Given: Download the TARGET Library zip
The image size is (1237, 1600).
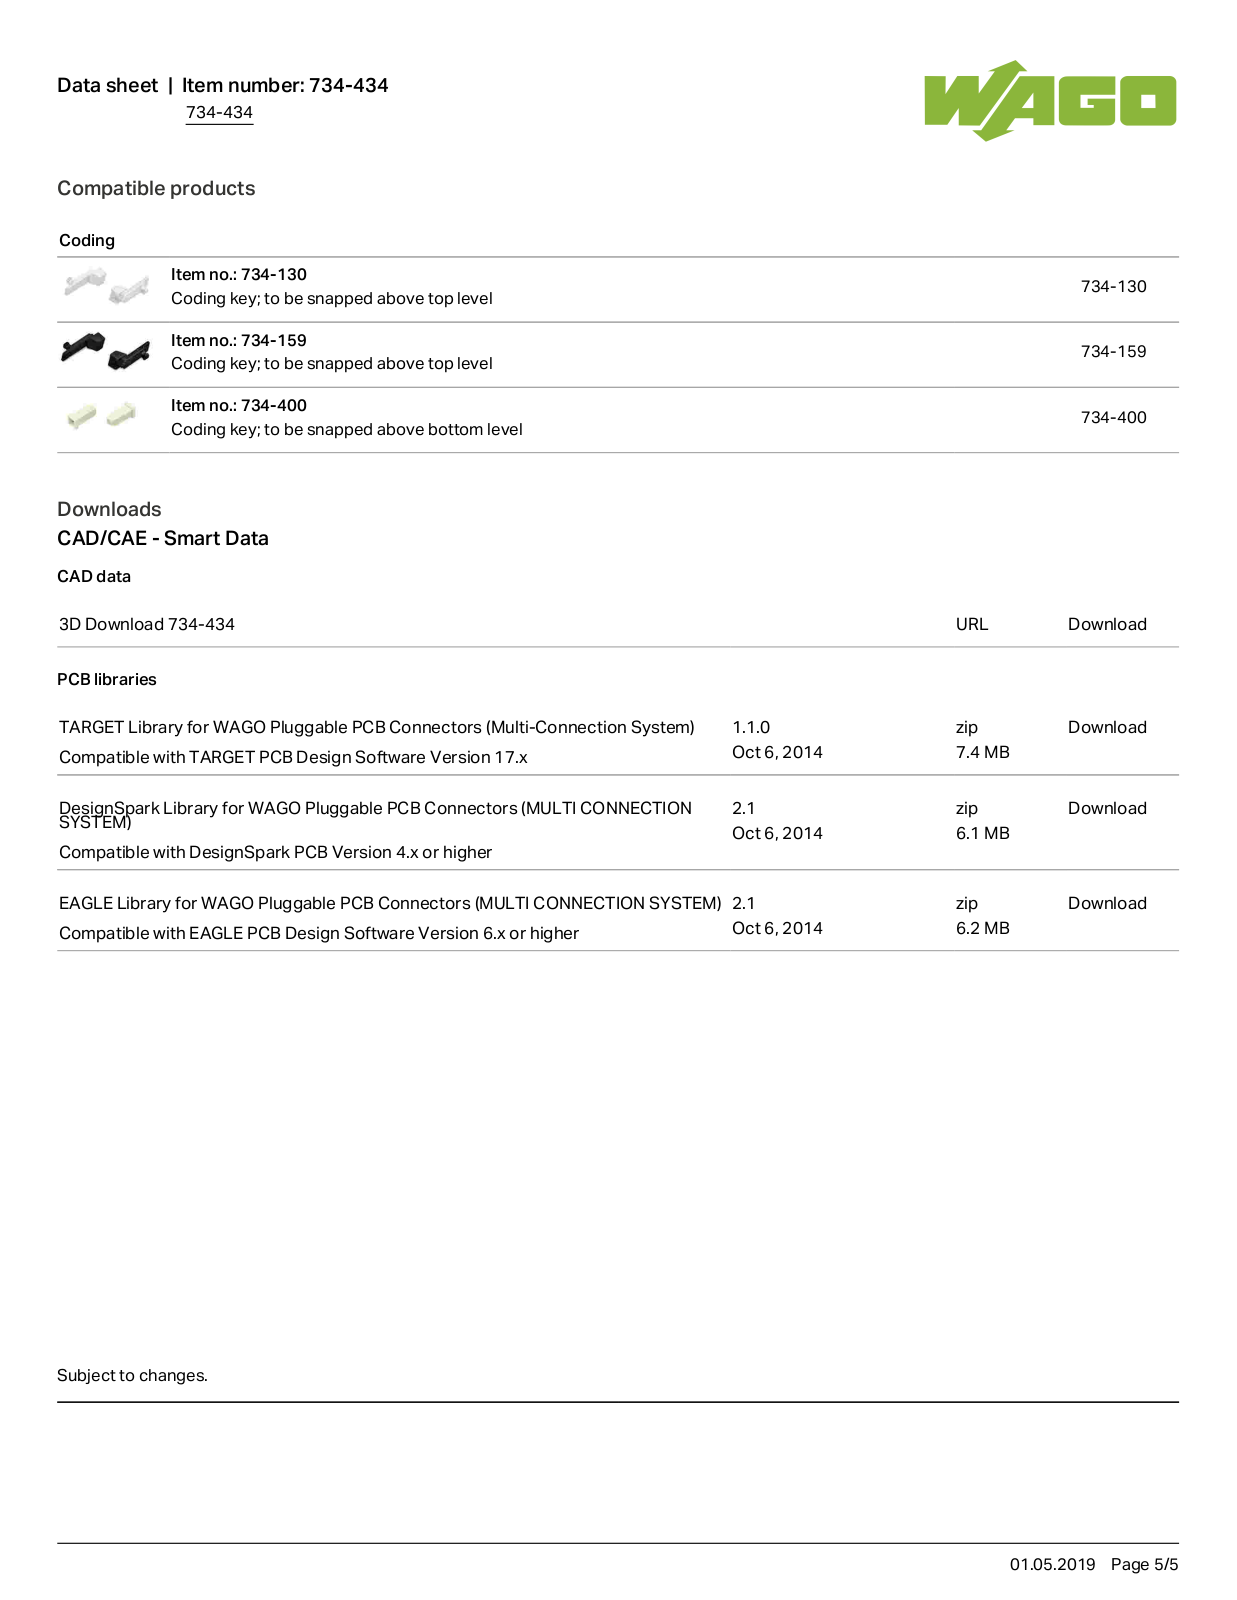Looking at the screenshot, I should pyautogui.click(x=1107, y=727).
